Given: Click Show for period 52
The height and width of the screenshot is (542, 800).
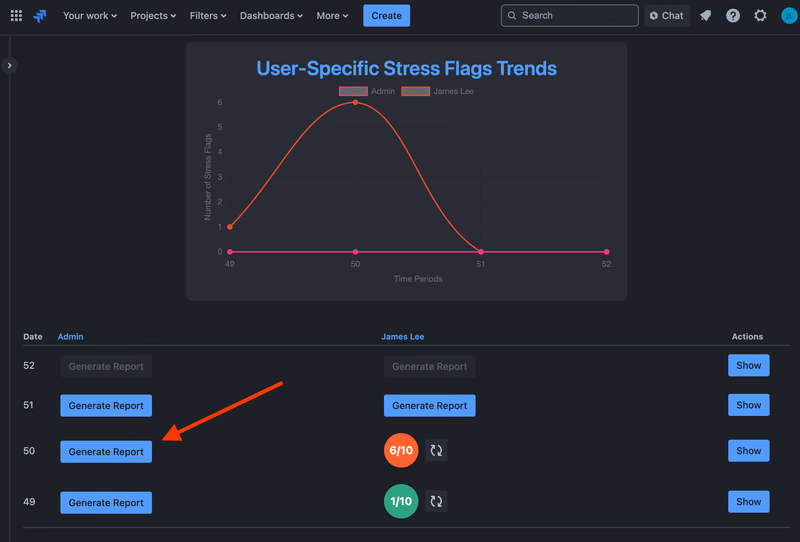Looking at the screenshot, I should pyautogui.click(x=748, y=365).
